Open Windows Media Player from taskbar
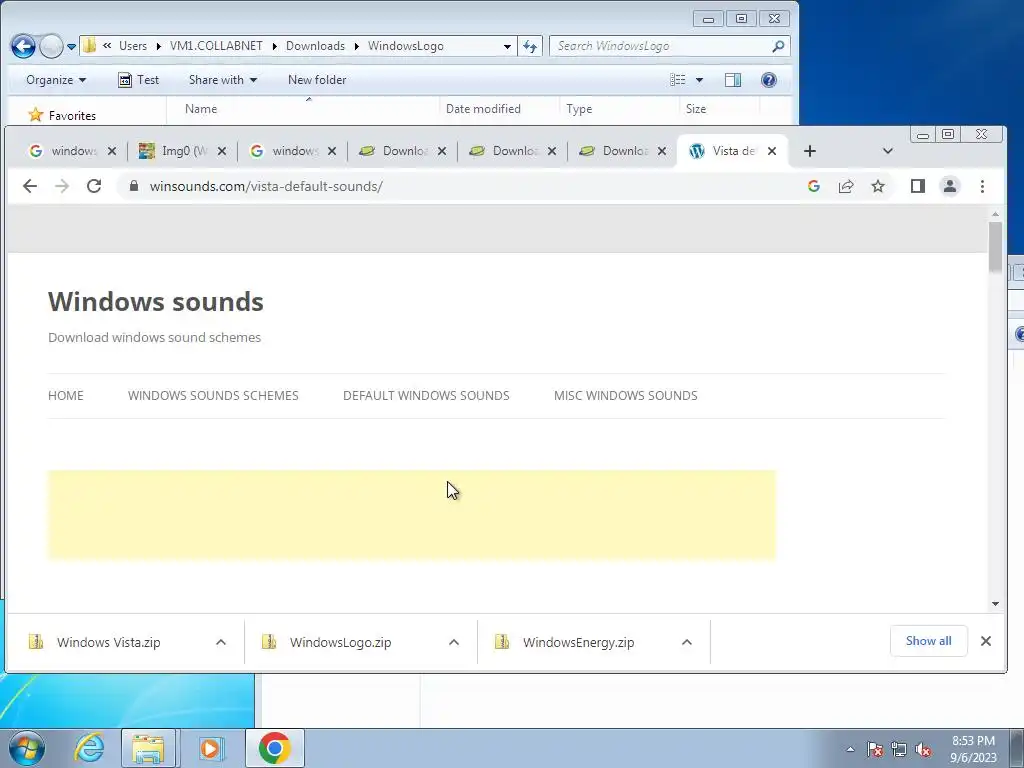1024x768 pixels. tap(210, 748)
